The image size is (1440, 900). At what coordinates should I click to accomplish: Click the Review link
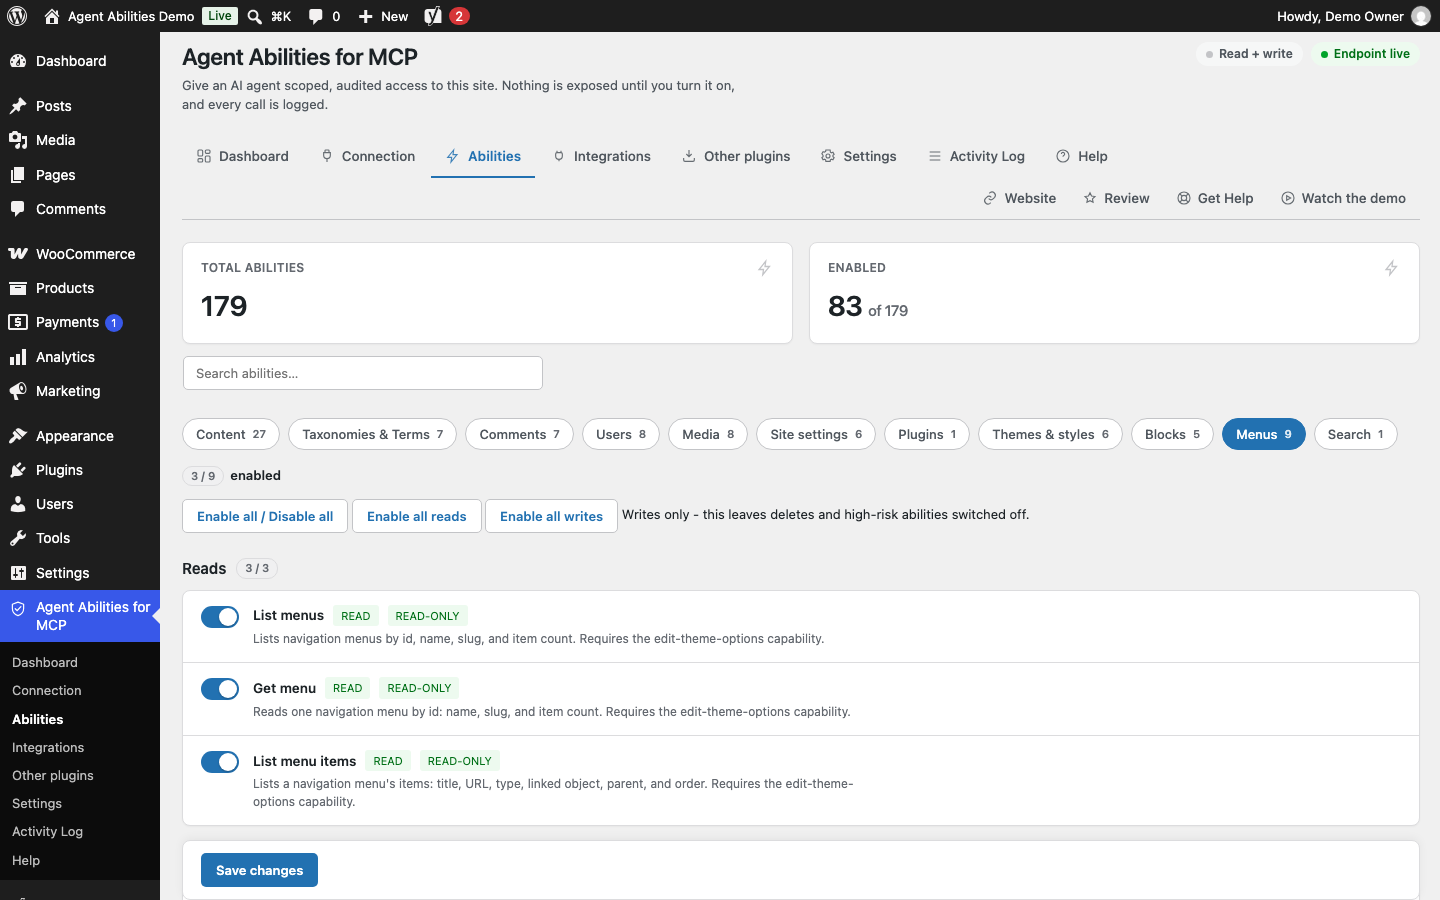click(x=1117, y=198)
